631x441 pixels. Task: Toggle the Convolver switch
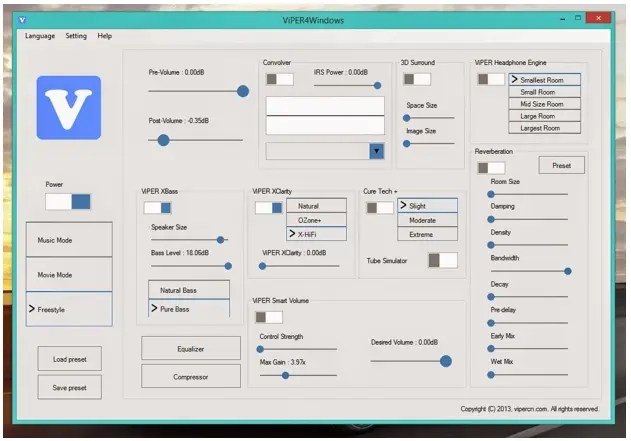coord(280,79)
